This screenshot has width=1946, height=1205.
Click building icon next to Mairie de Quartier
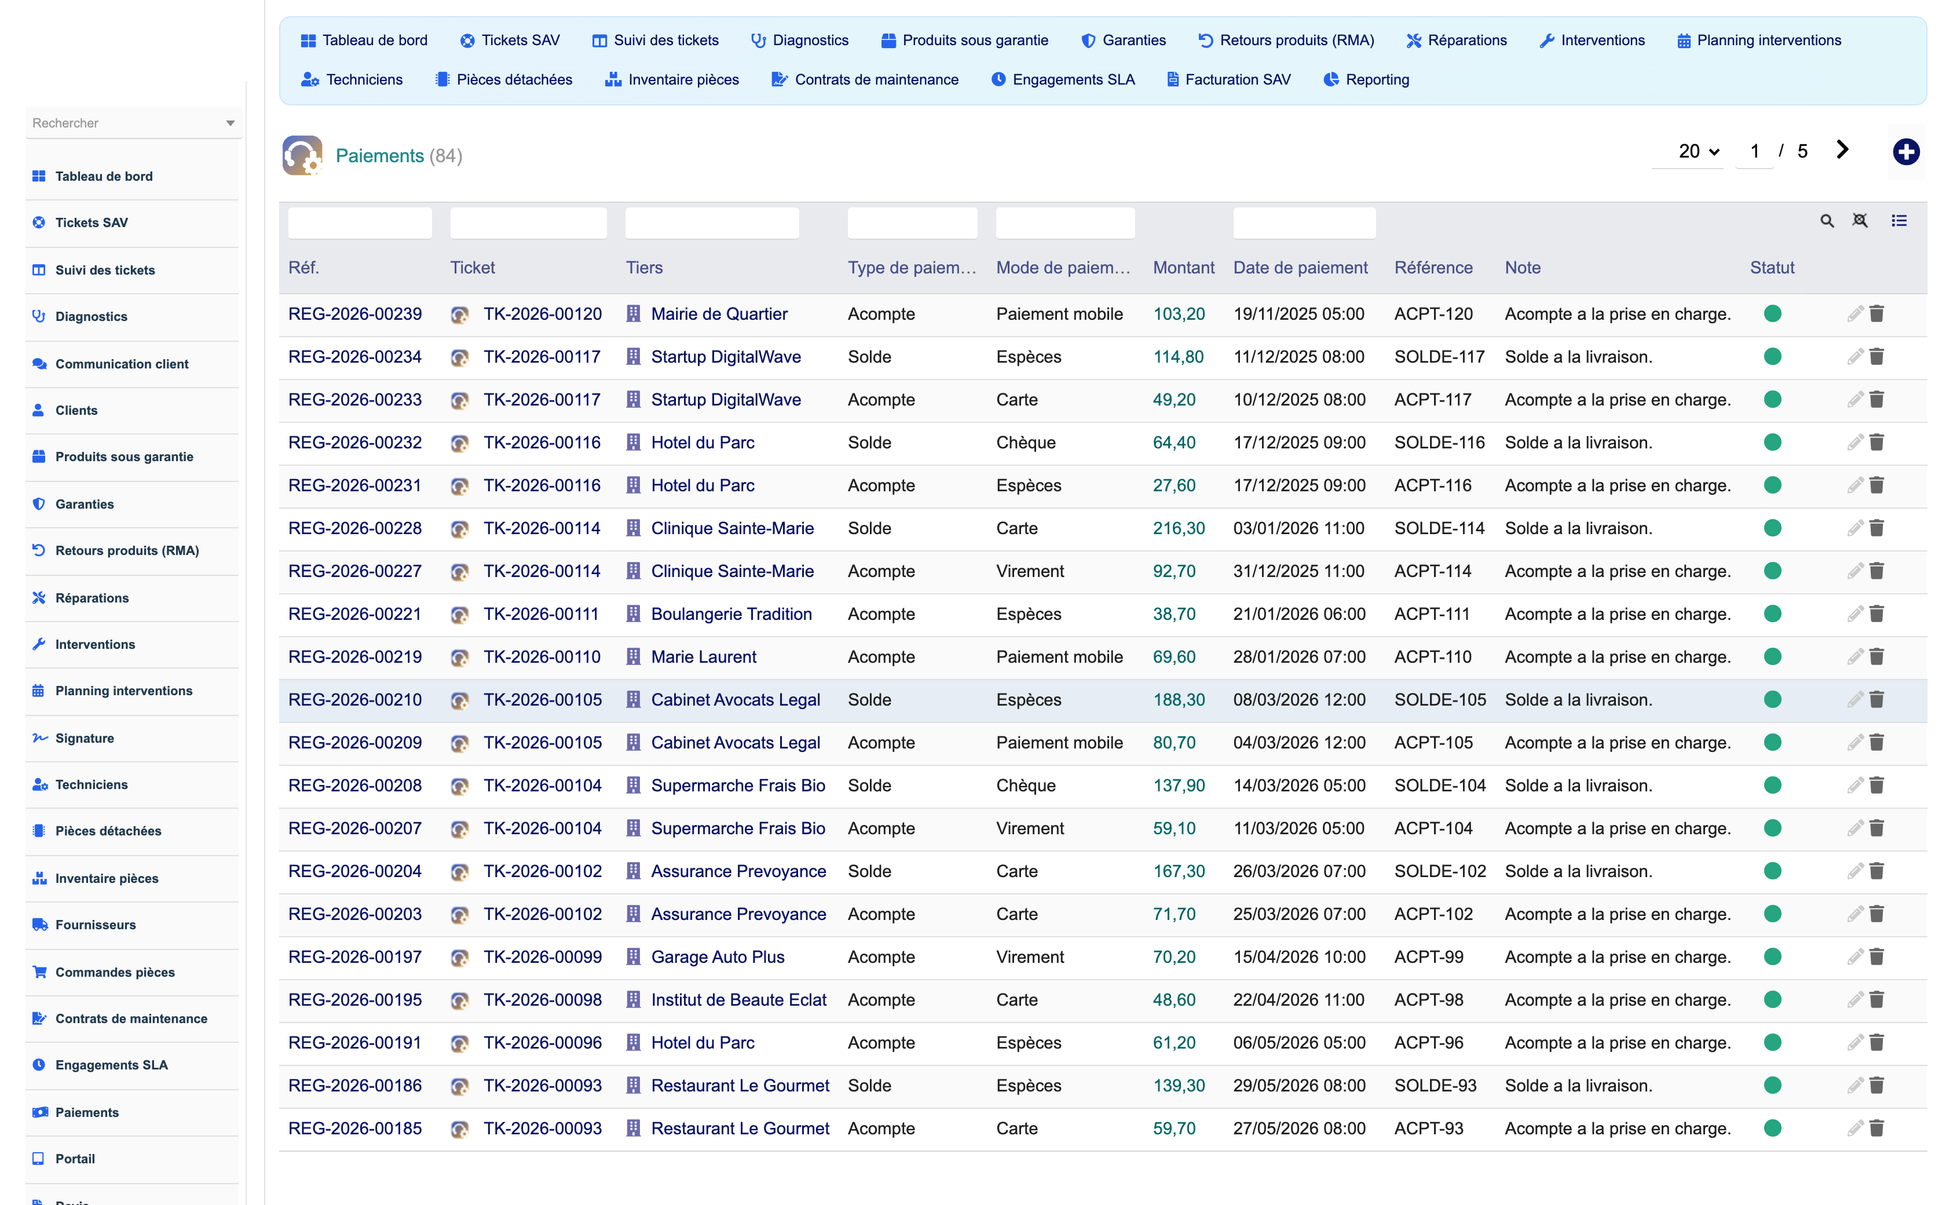coord(633,314)
